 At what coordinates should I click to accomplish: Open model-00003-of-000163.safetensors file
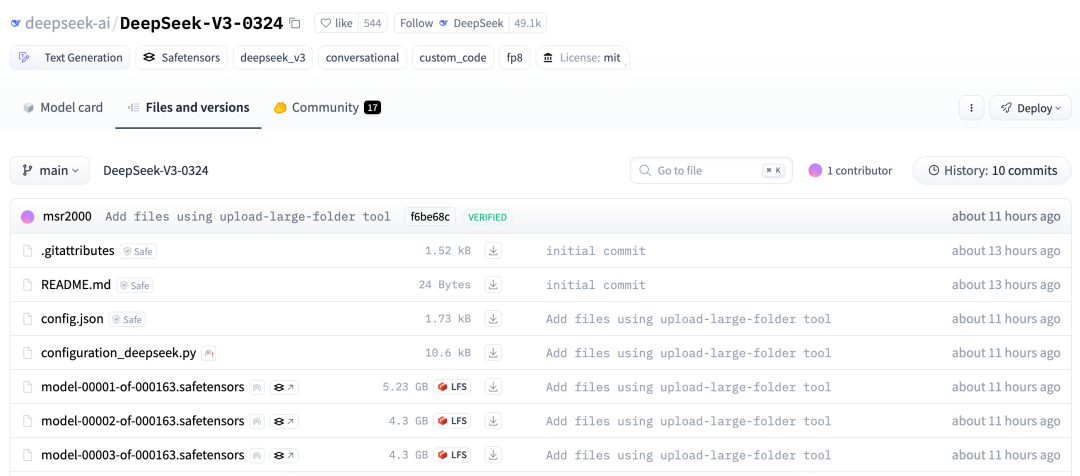[x=143, y=455]
